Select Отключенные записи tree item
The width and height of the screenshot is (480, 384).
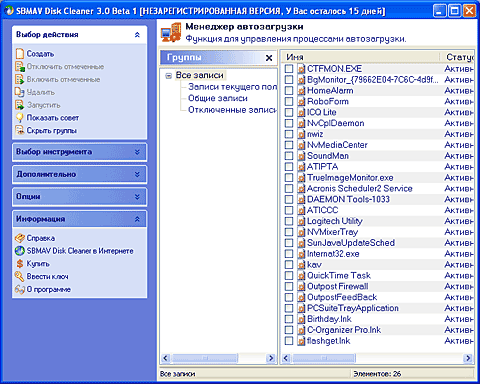232,110
